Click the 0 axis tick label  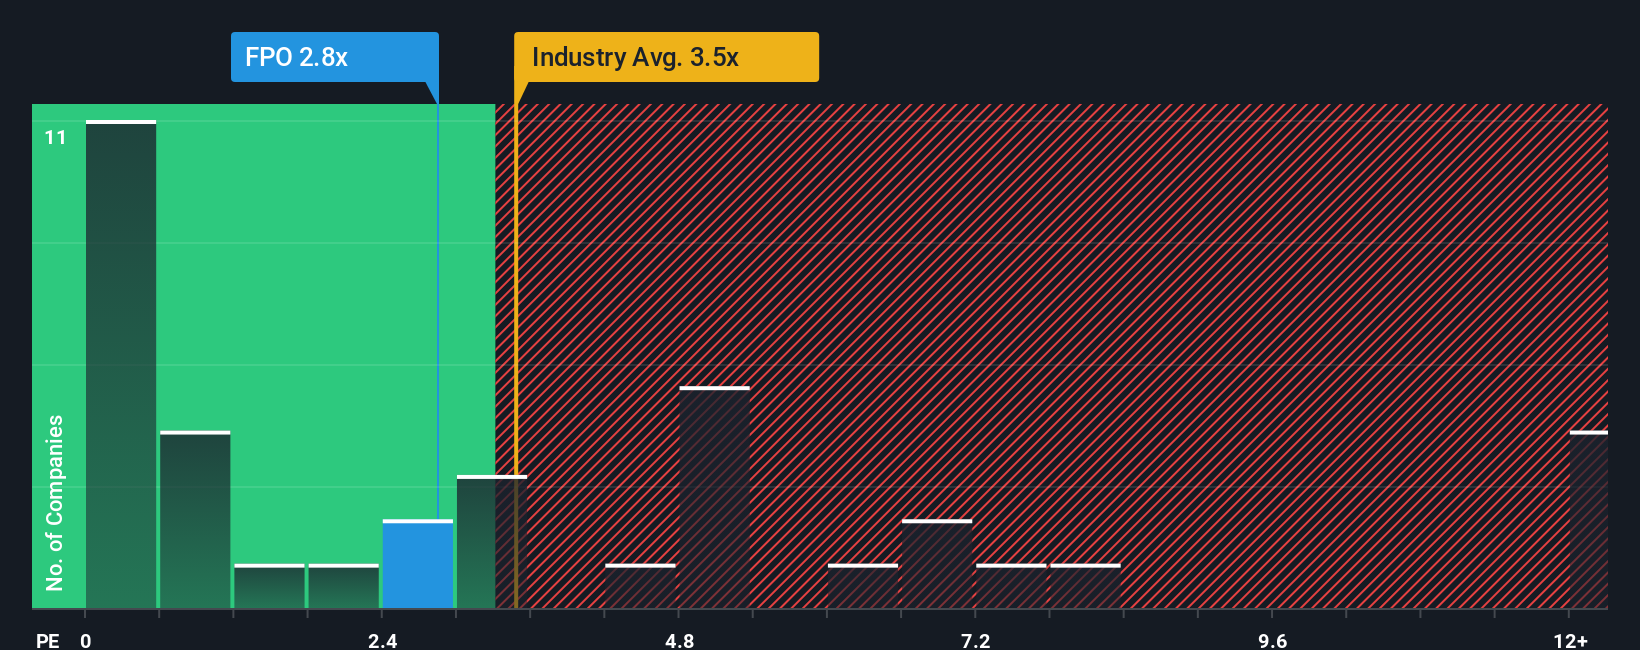[x=86, y=641]
